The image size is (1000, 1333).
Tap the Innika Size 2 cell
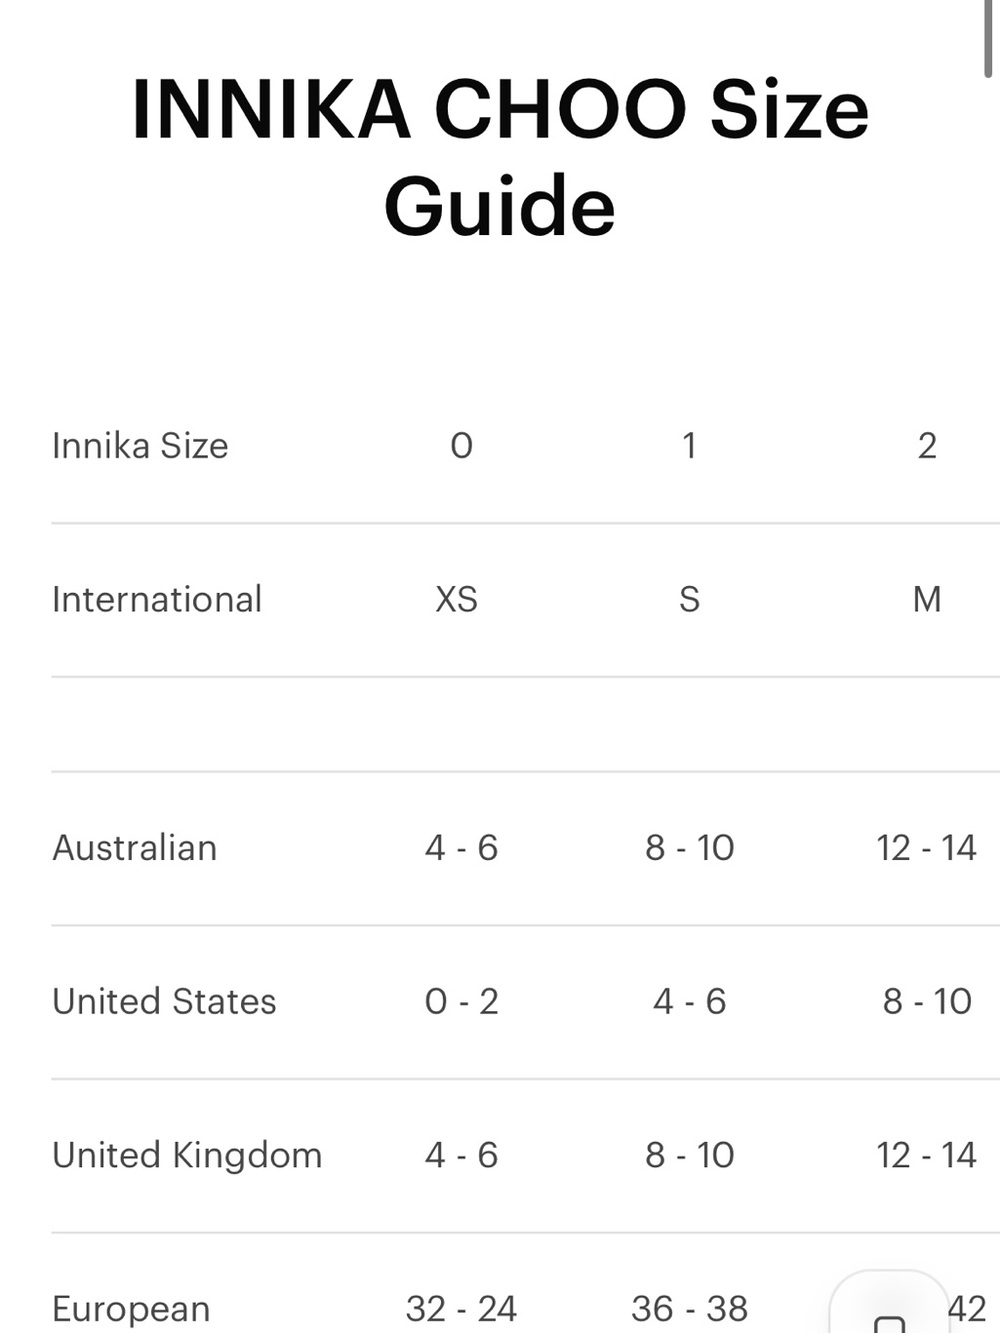(927, 445)
